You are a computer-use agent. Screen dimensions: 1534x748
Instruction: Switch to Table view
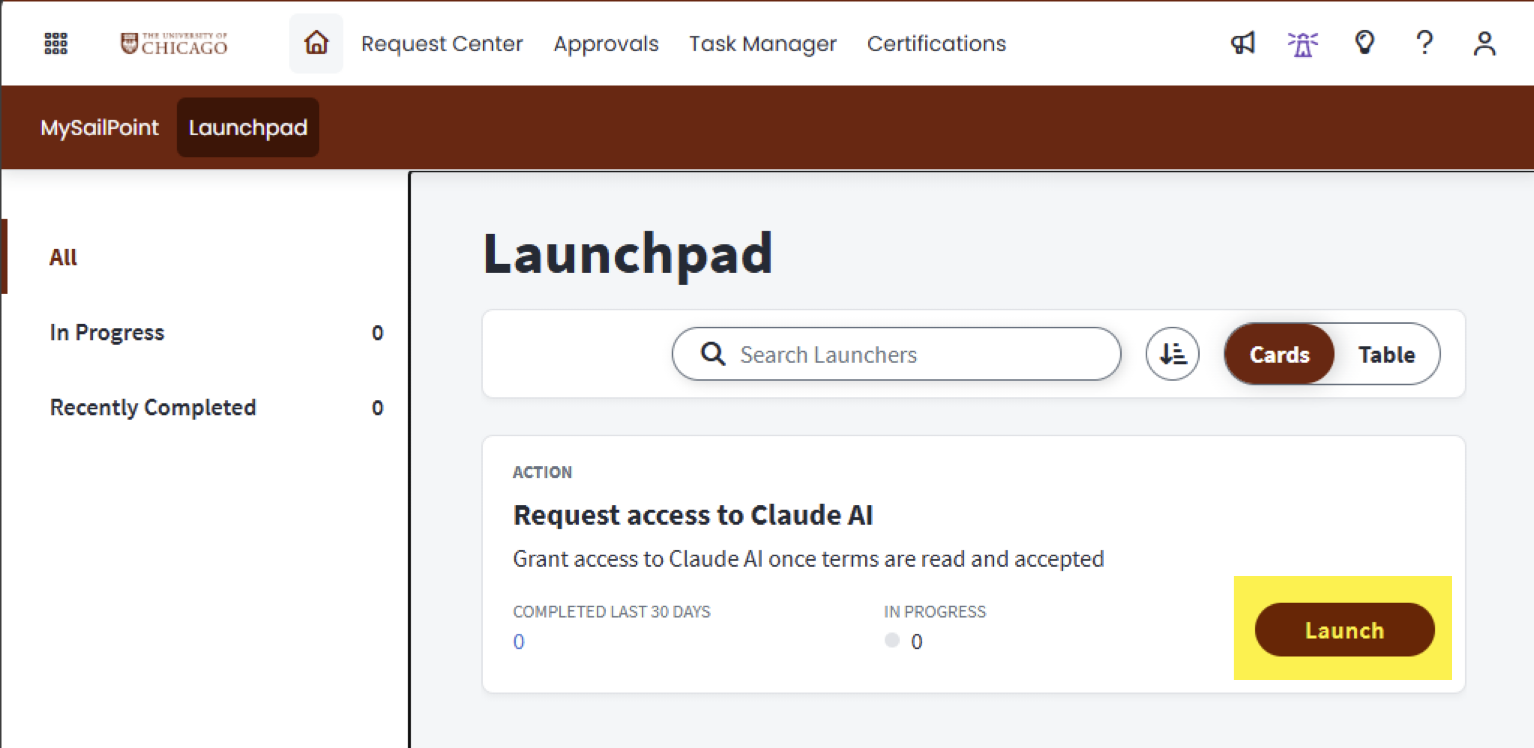(1386, 354)
